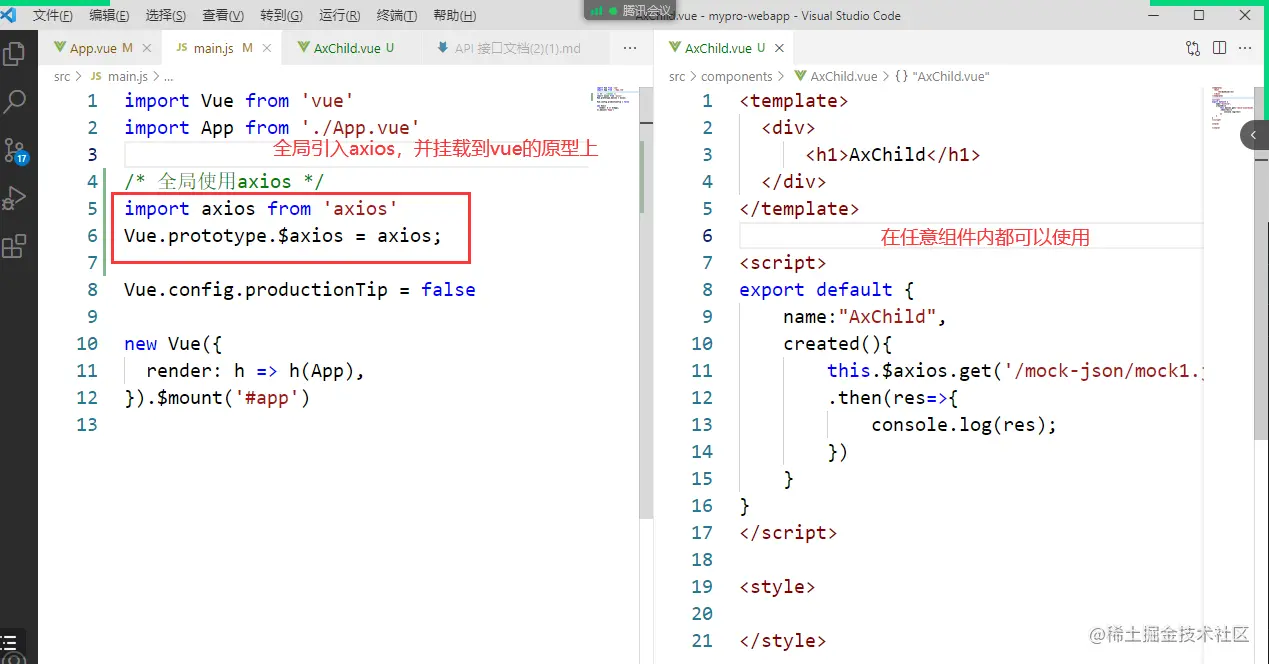Open the 编辑(E) menu

pos(109,16)
